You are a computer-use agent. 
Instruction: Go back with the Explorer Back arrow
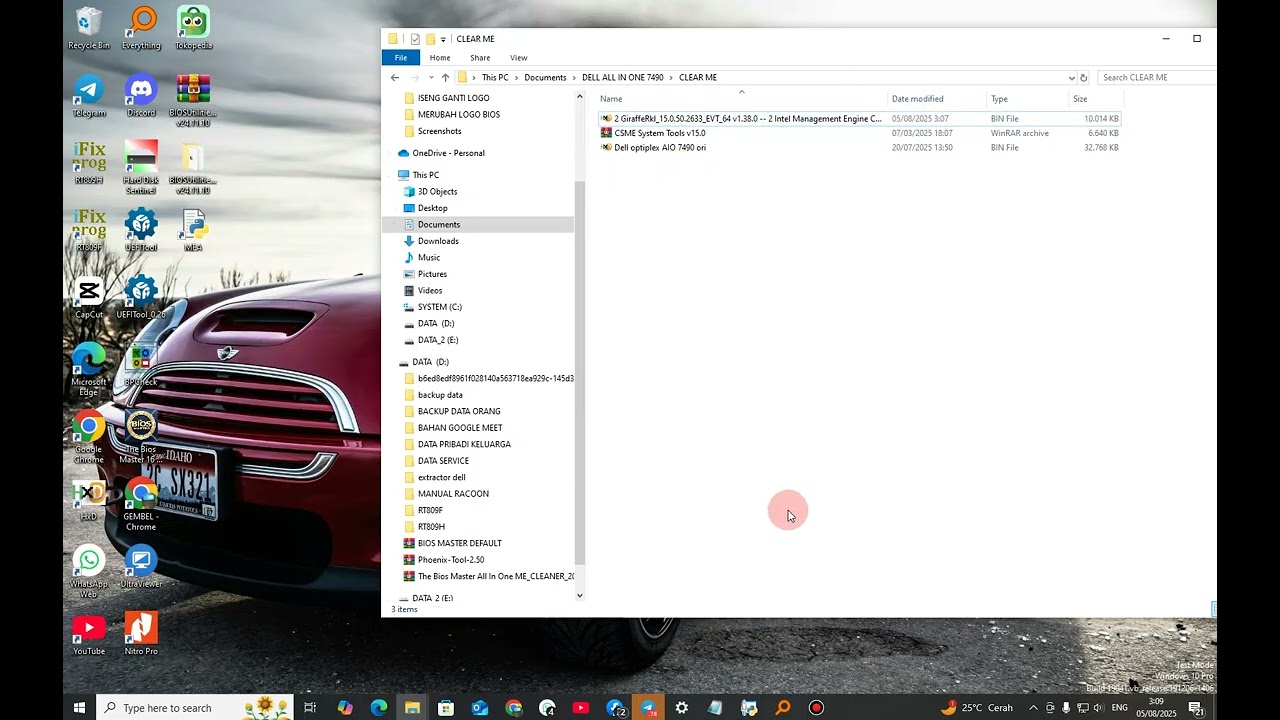395,77
